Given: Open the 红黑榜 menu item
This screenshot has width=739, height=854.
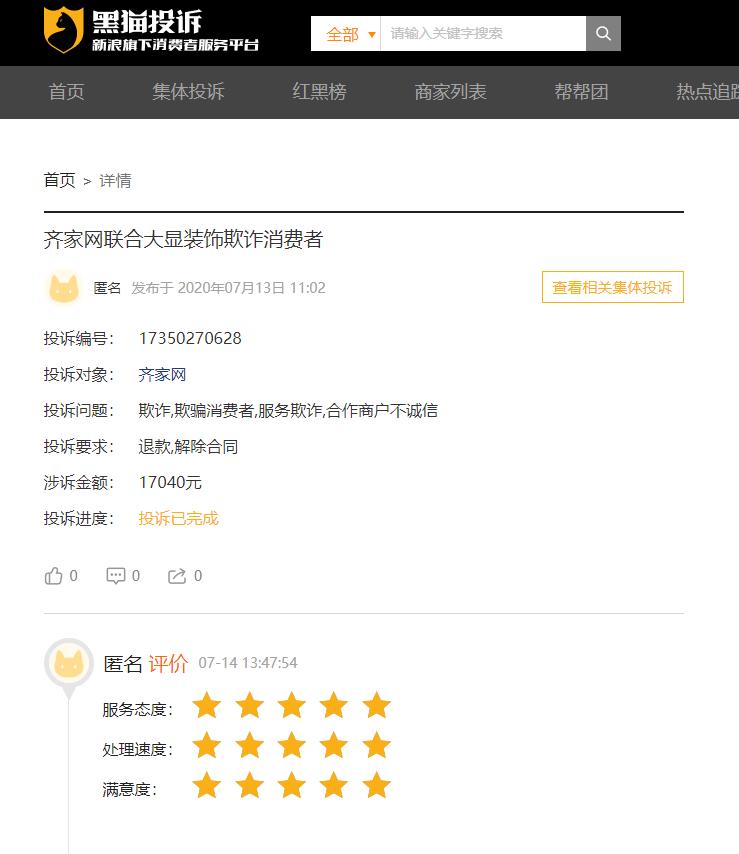Looking at the screenshot, I should (x=319, y=92).
